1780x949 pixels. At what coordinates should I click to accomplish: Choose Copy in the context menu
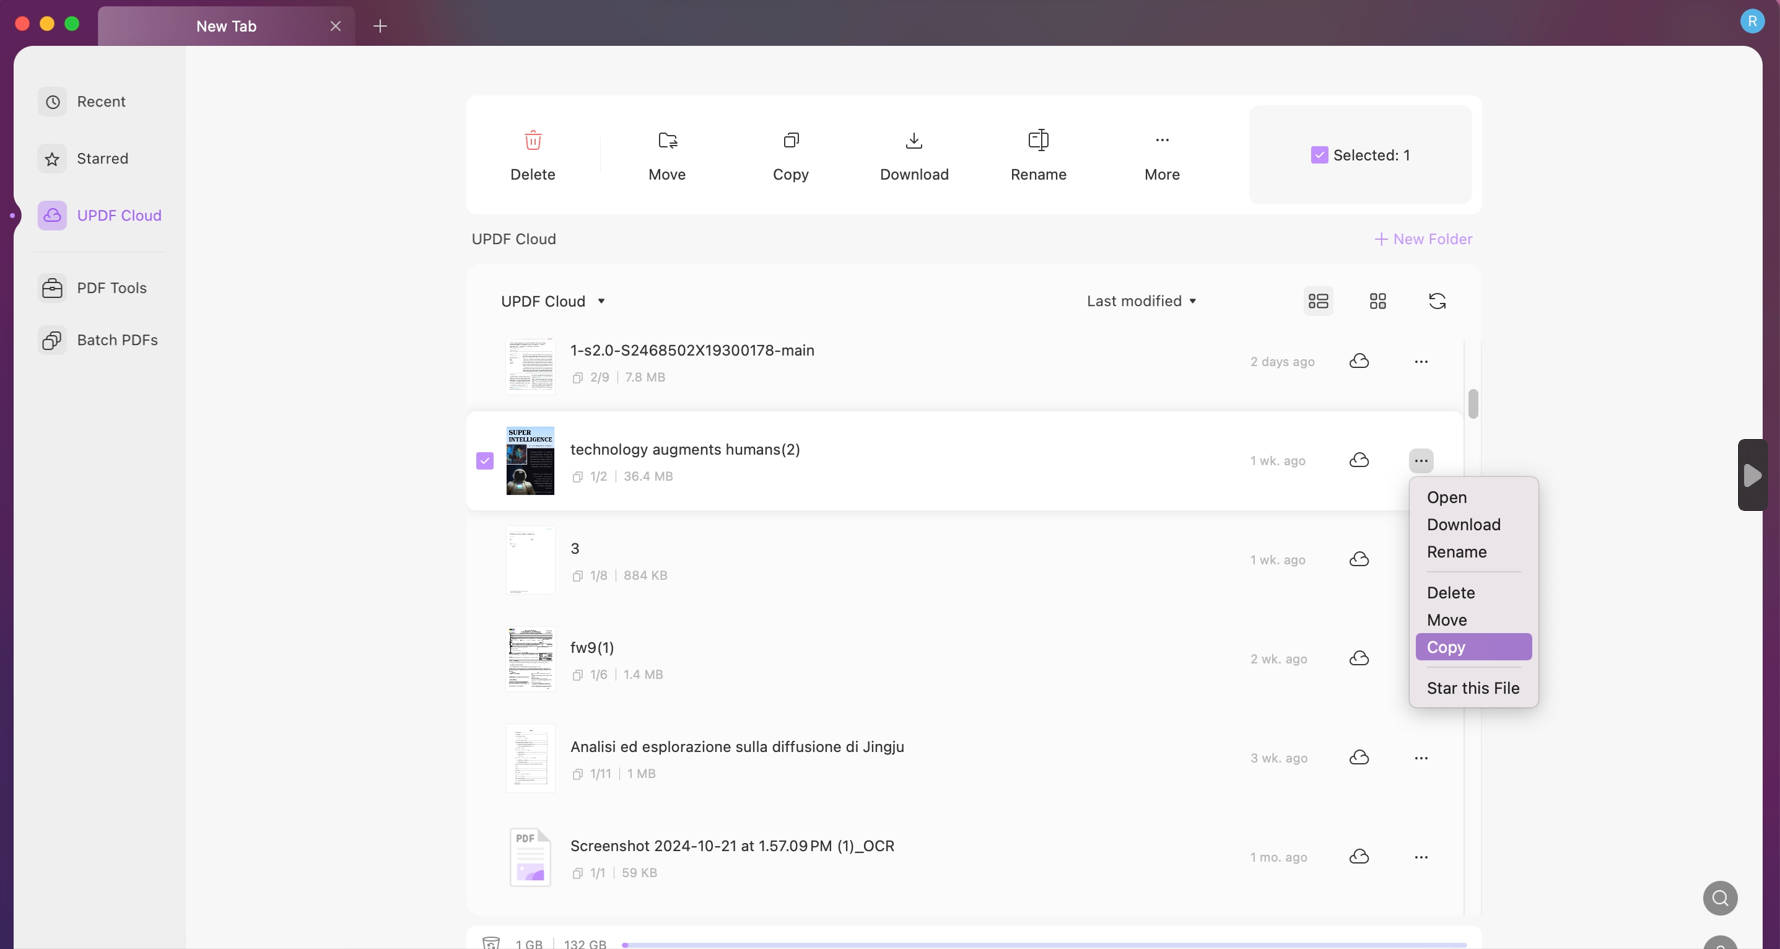(x=1473, y=647)
